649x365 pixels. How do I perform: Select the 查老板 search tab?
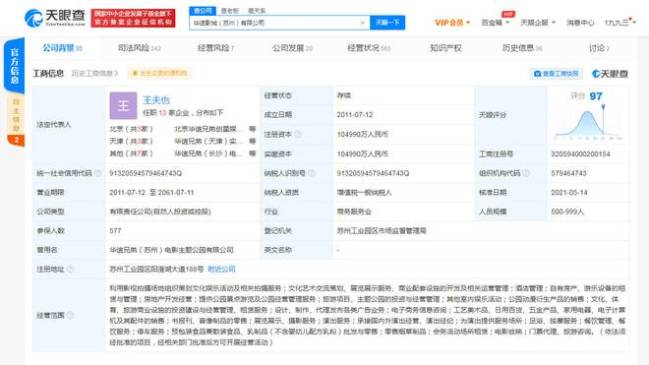click(x=230, y=11)
